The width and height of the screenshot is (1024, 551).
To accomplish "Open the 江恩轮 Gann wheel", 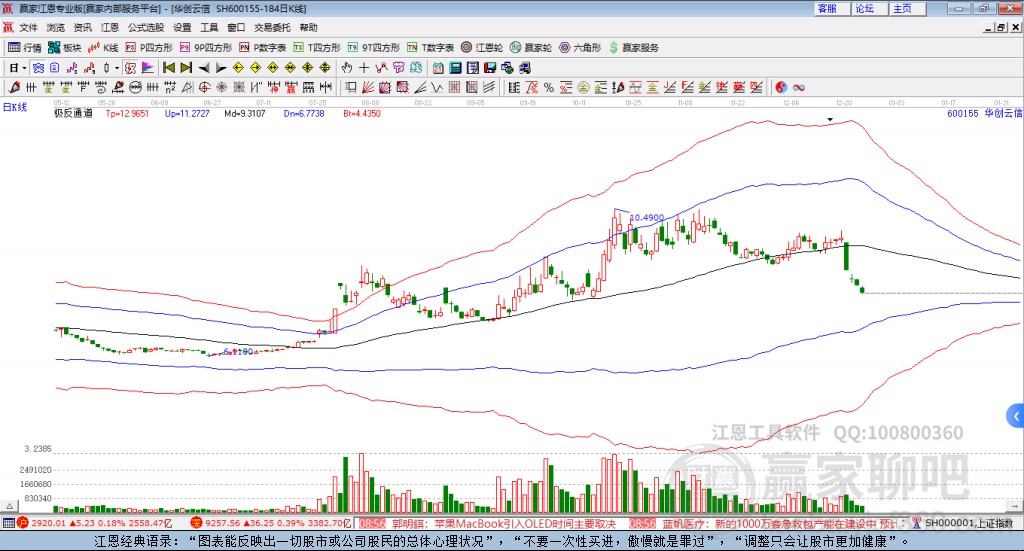I will pyautogui.click(x=482, y=48).
